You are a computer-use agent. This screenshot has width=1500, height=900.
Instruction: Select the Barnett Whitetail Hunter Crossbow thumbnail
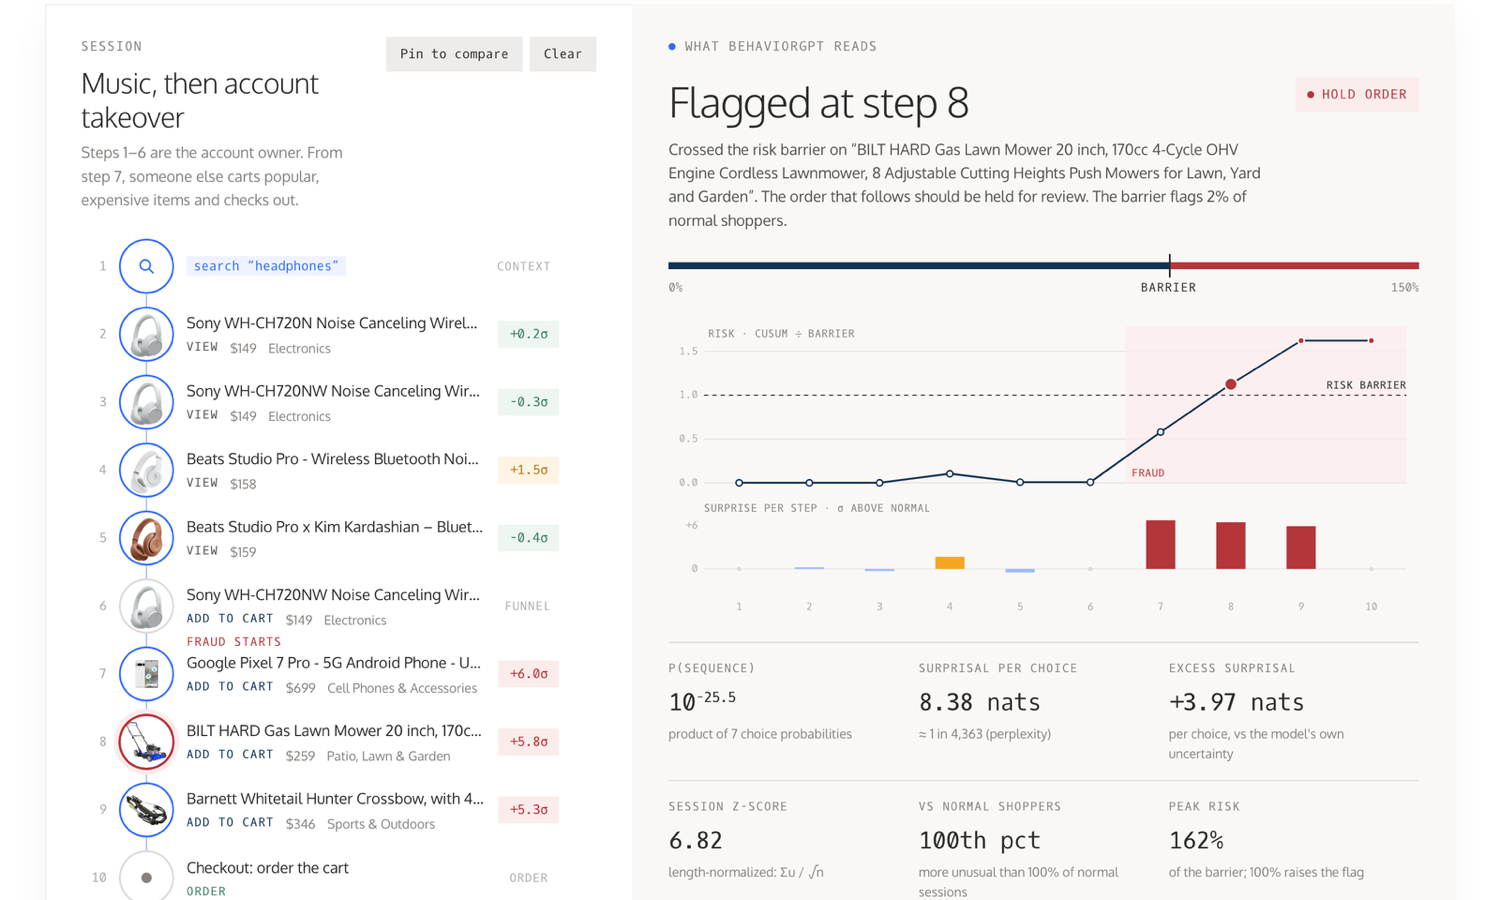click(x=146, y=810)
